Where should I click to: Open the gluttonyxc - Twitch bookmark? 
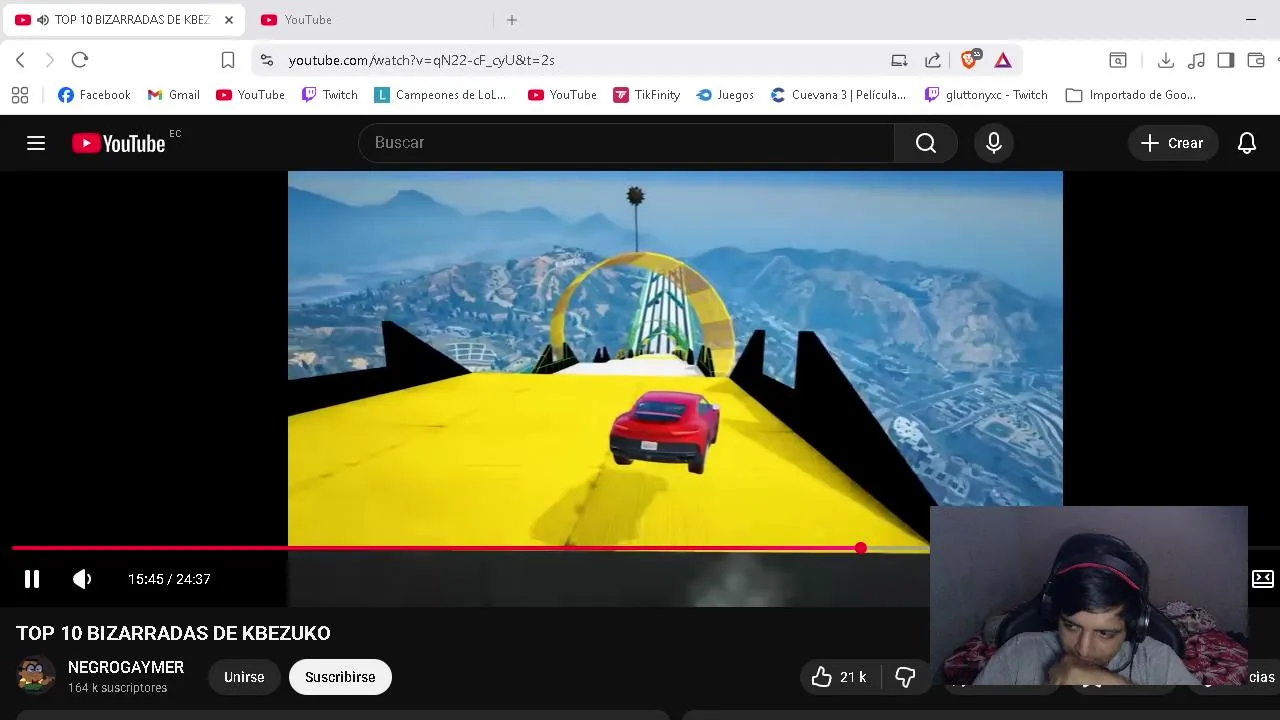[x=986, y=95]
